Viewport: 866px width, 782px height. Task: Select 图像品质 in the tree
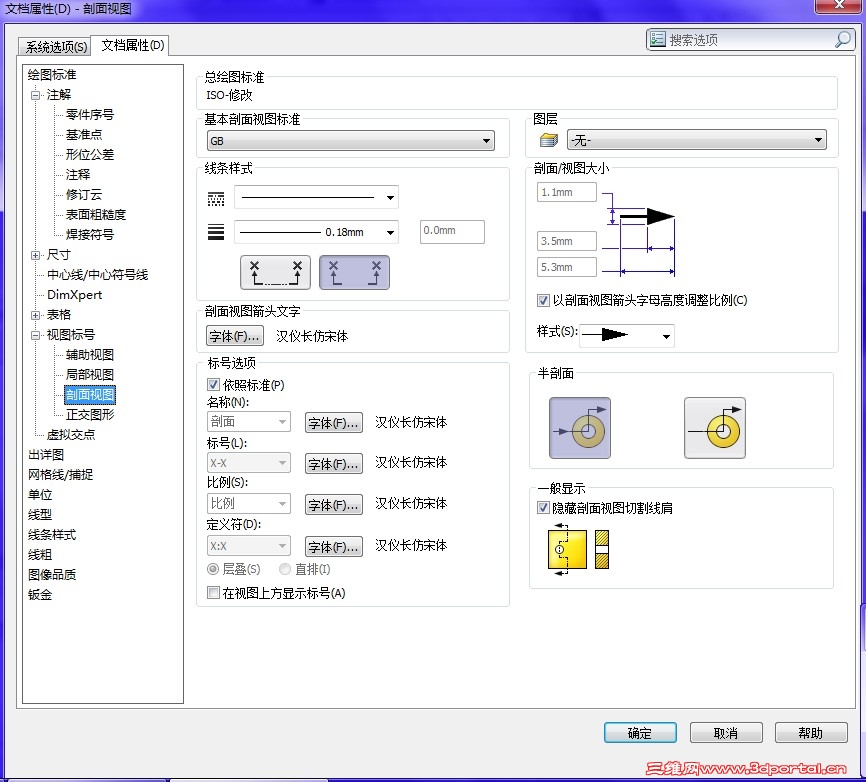tap(52, 575)
